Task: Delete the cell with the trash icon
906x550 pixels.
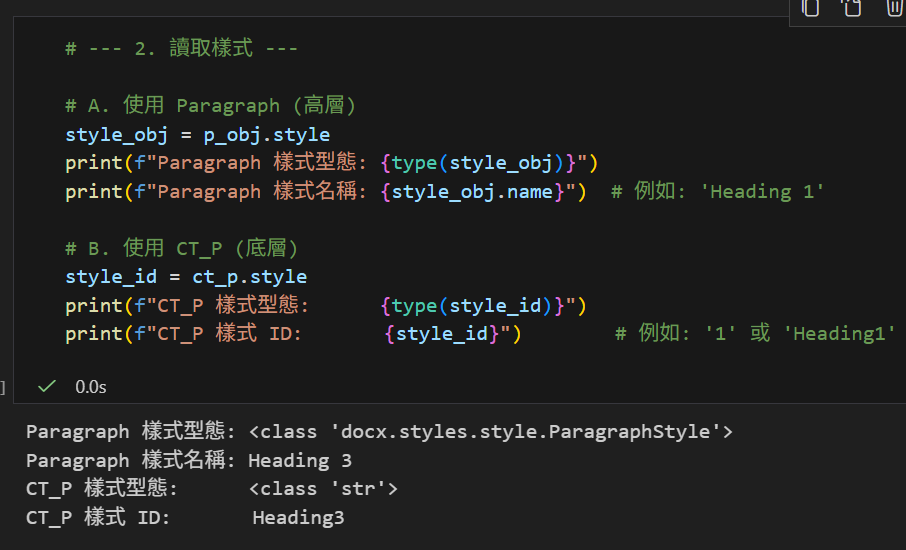Action: click(893, 8)
